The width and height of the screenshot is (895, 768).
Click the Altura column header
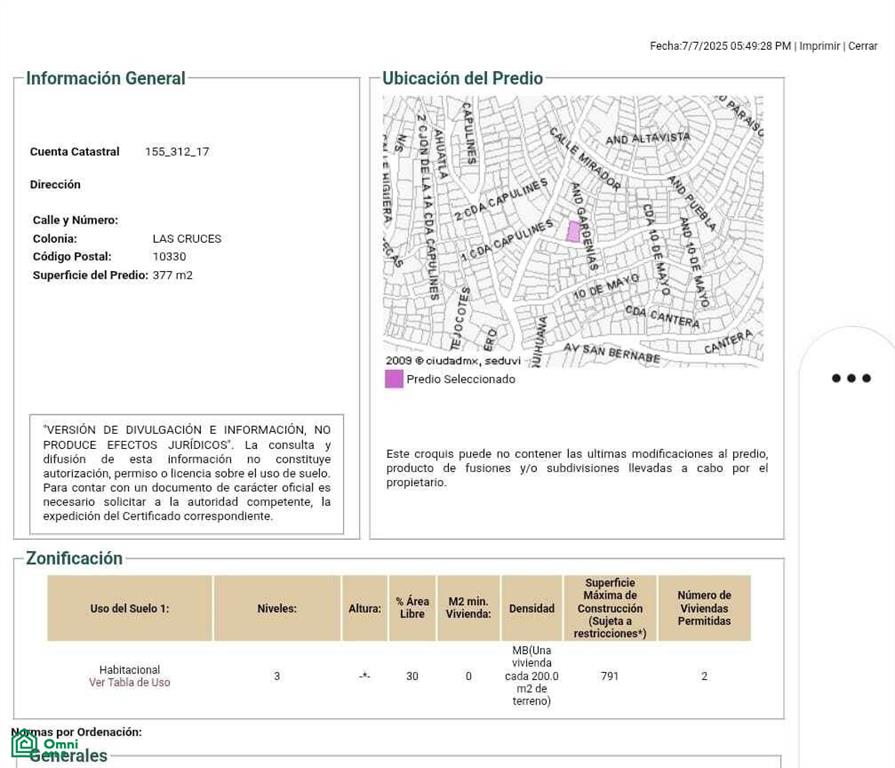point(365,608)
